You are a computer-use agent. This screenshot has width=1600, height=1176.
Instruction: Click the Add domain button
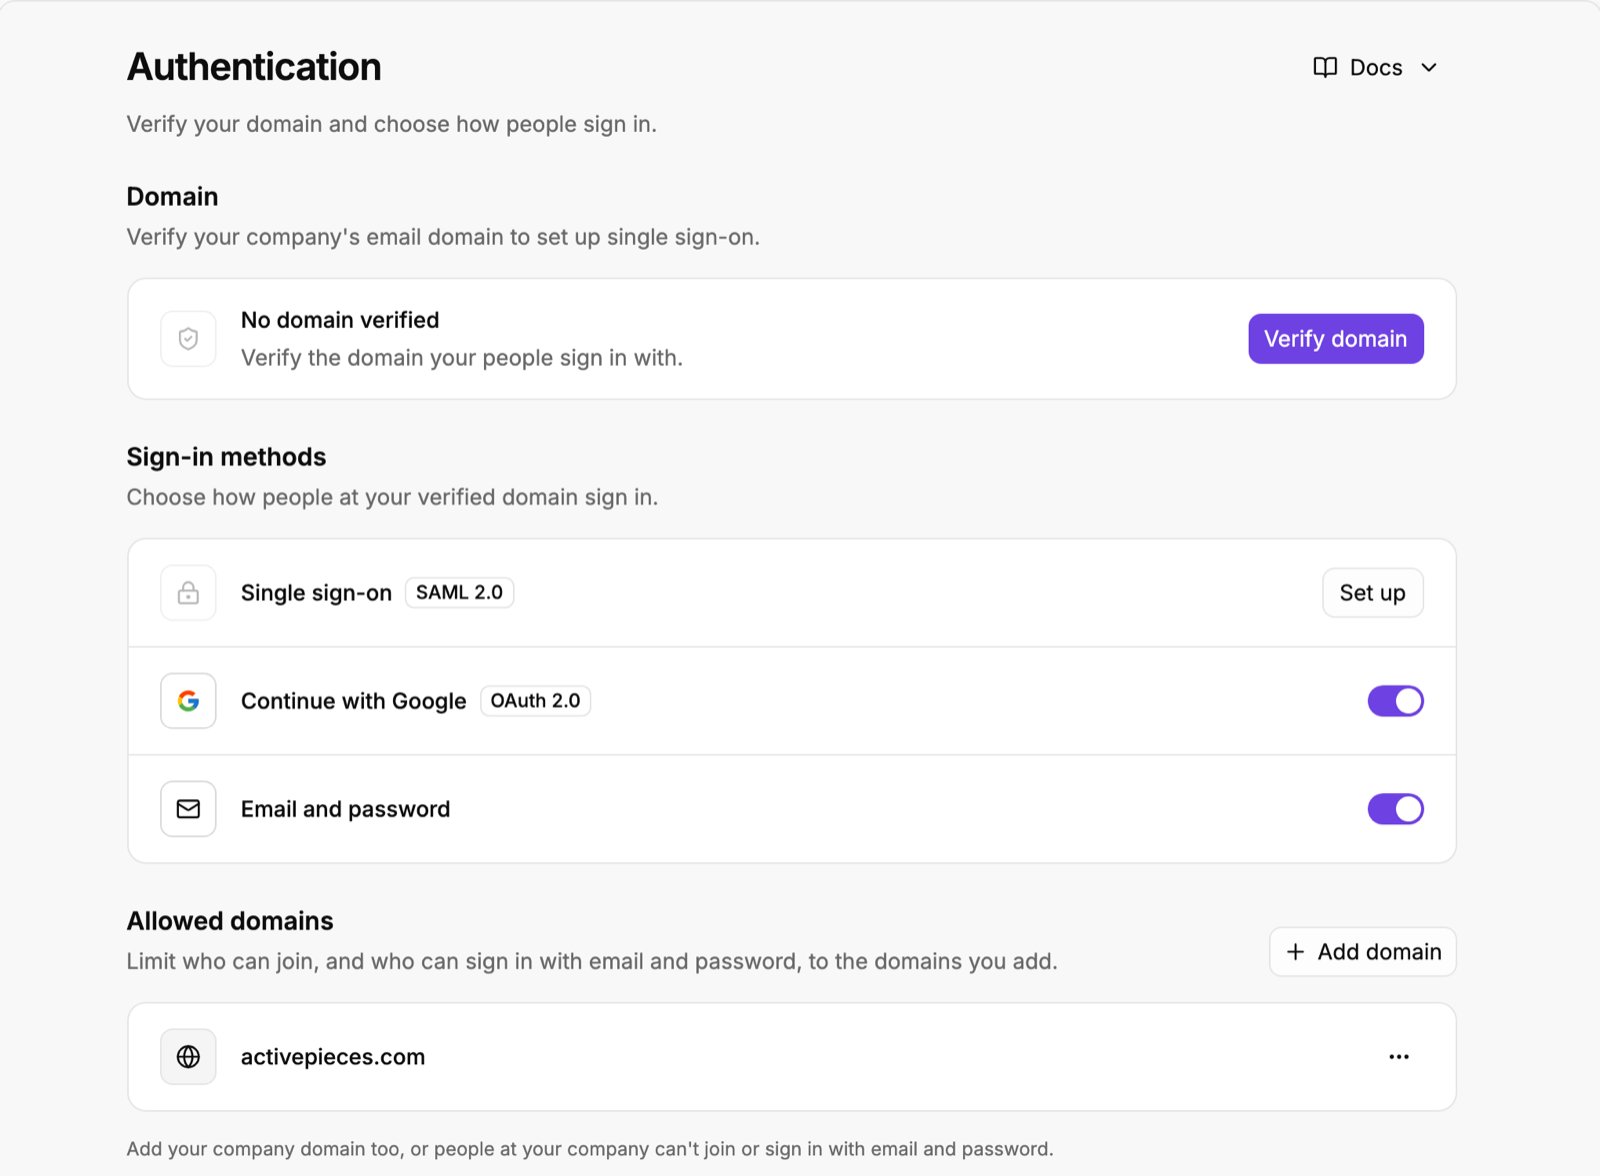tap(1362, 952)
